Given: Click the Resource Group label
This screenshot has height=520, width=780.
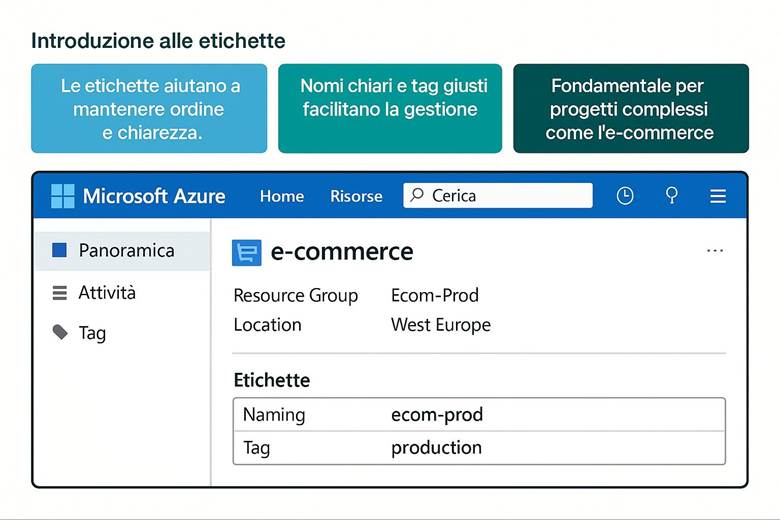Looking at the screenshot, I should (295, 296).
